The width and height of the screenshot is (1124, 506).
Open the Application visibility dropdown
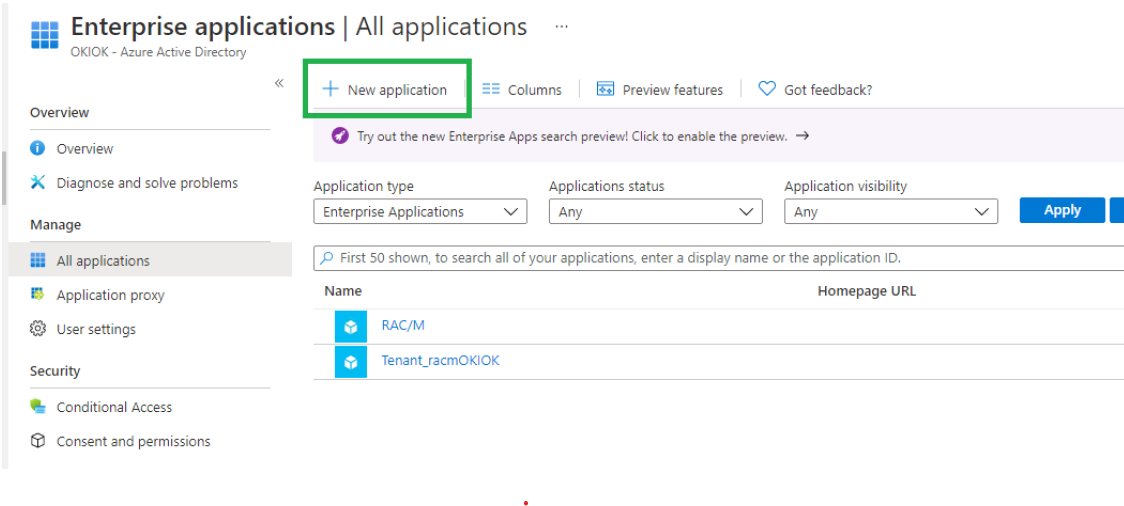(x=891, y=211)
